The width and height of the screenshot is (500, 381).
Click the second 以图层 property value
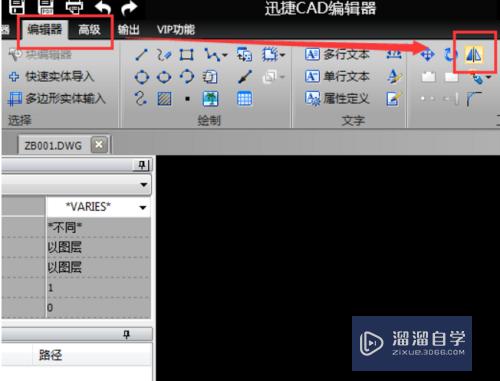(x=99, y=268)
